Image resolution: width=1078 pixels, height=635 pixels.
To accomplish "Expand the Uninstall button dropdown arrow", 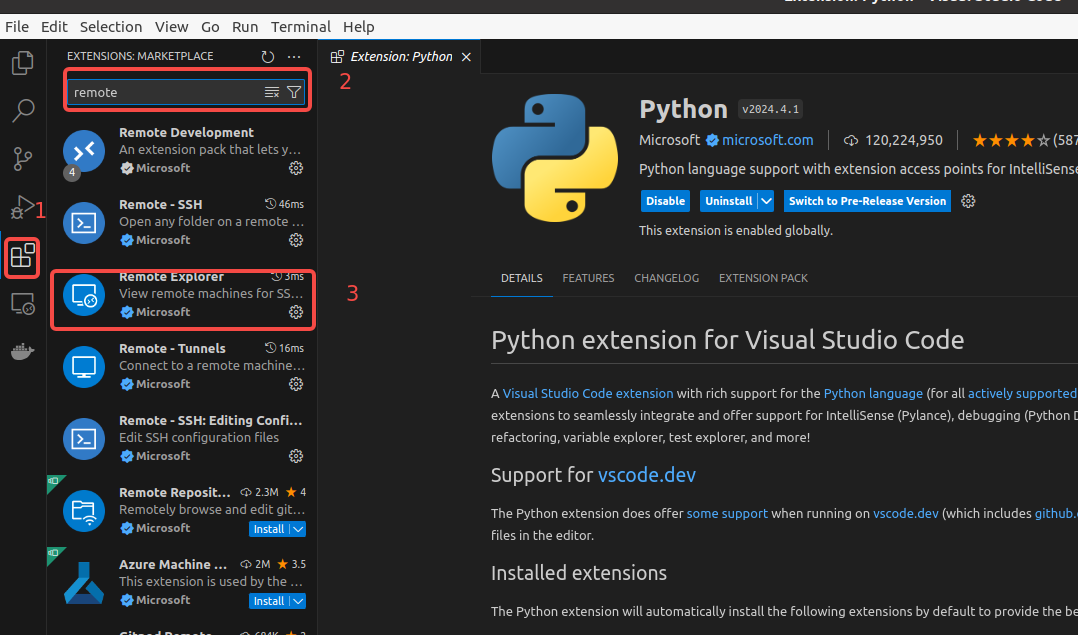I will [766, 201].
